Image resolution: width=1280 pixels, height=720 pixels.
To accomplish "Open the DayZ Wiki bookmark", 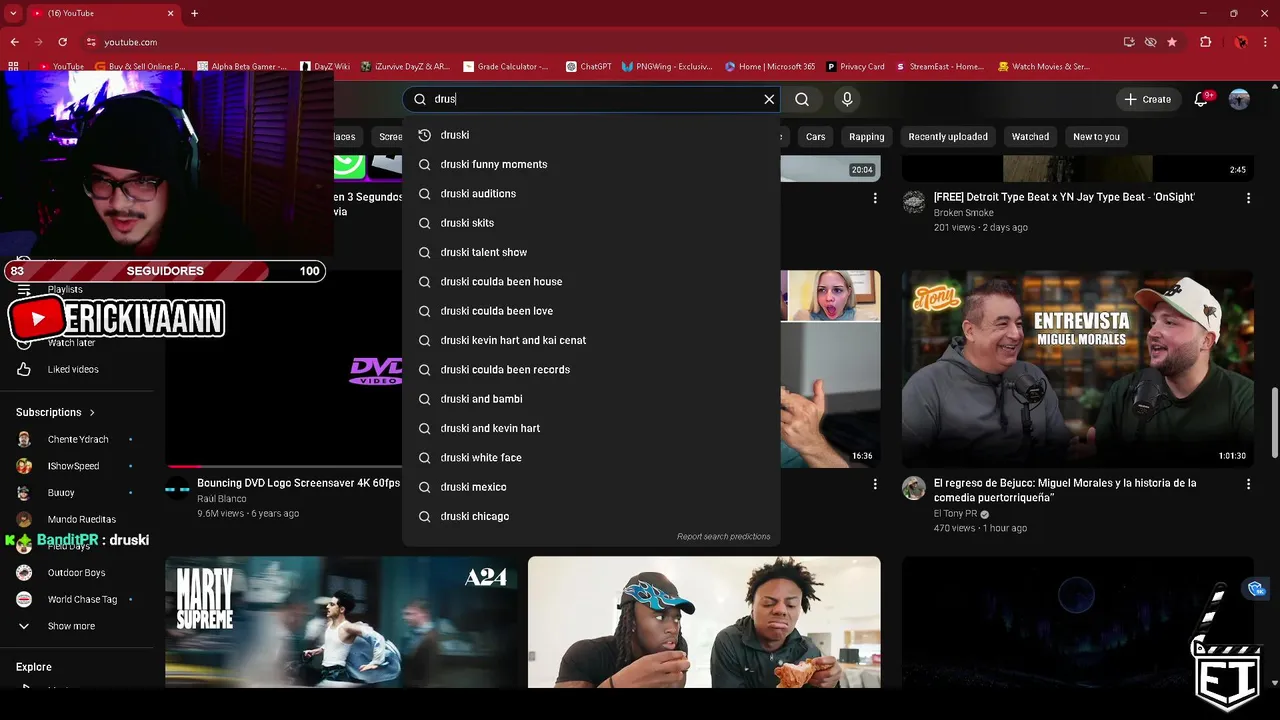I will 324,67.
